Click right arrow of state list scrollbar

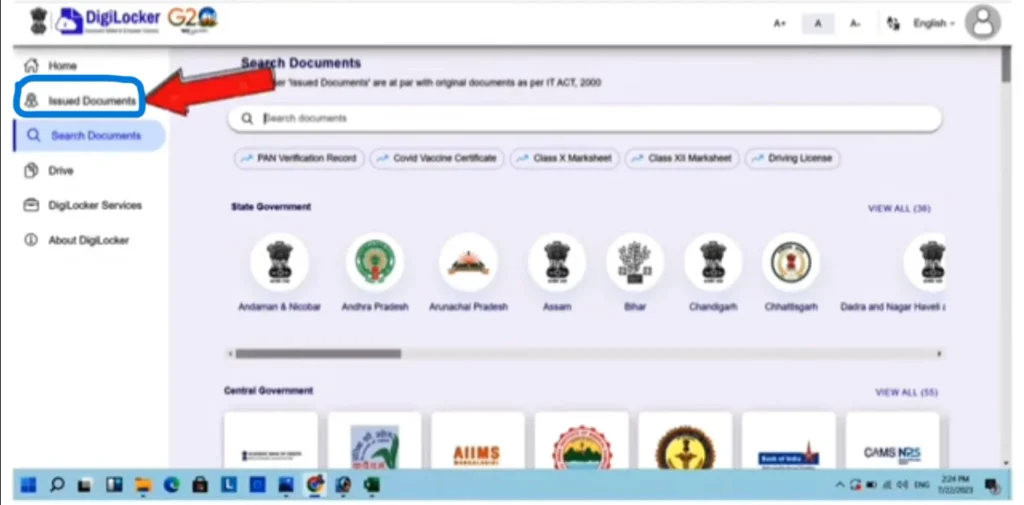coord(939,353)
